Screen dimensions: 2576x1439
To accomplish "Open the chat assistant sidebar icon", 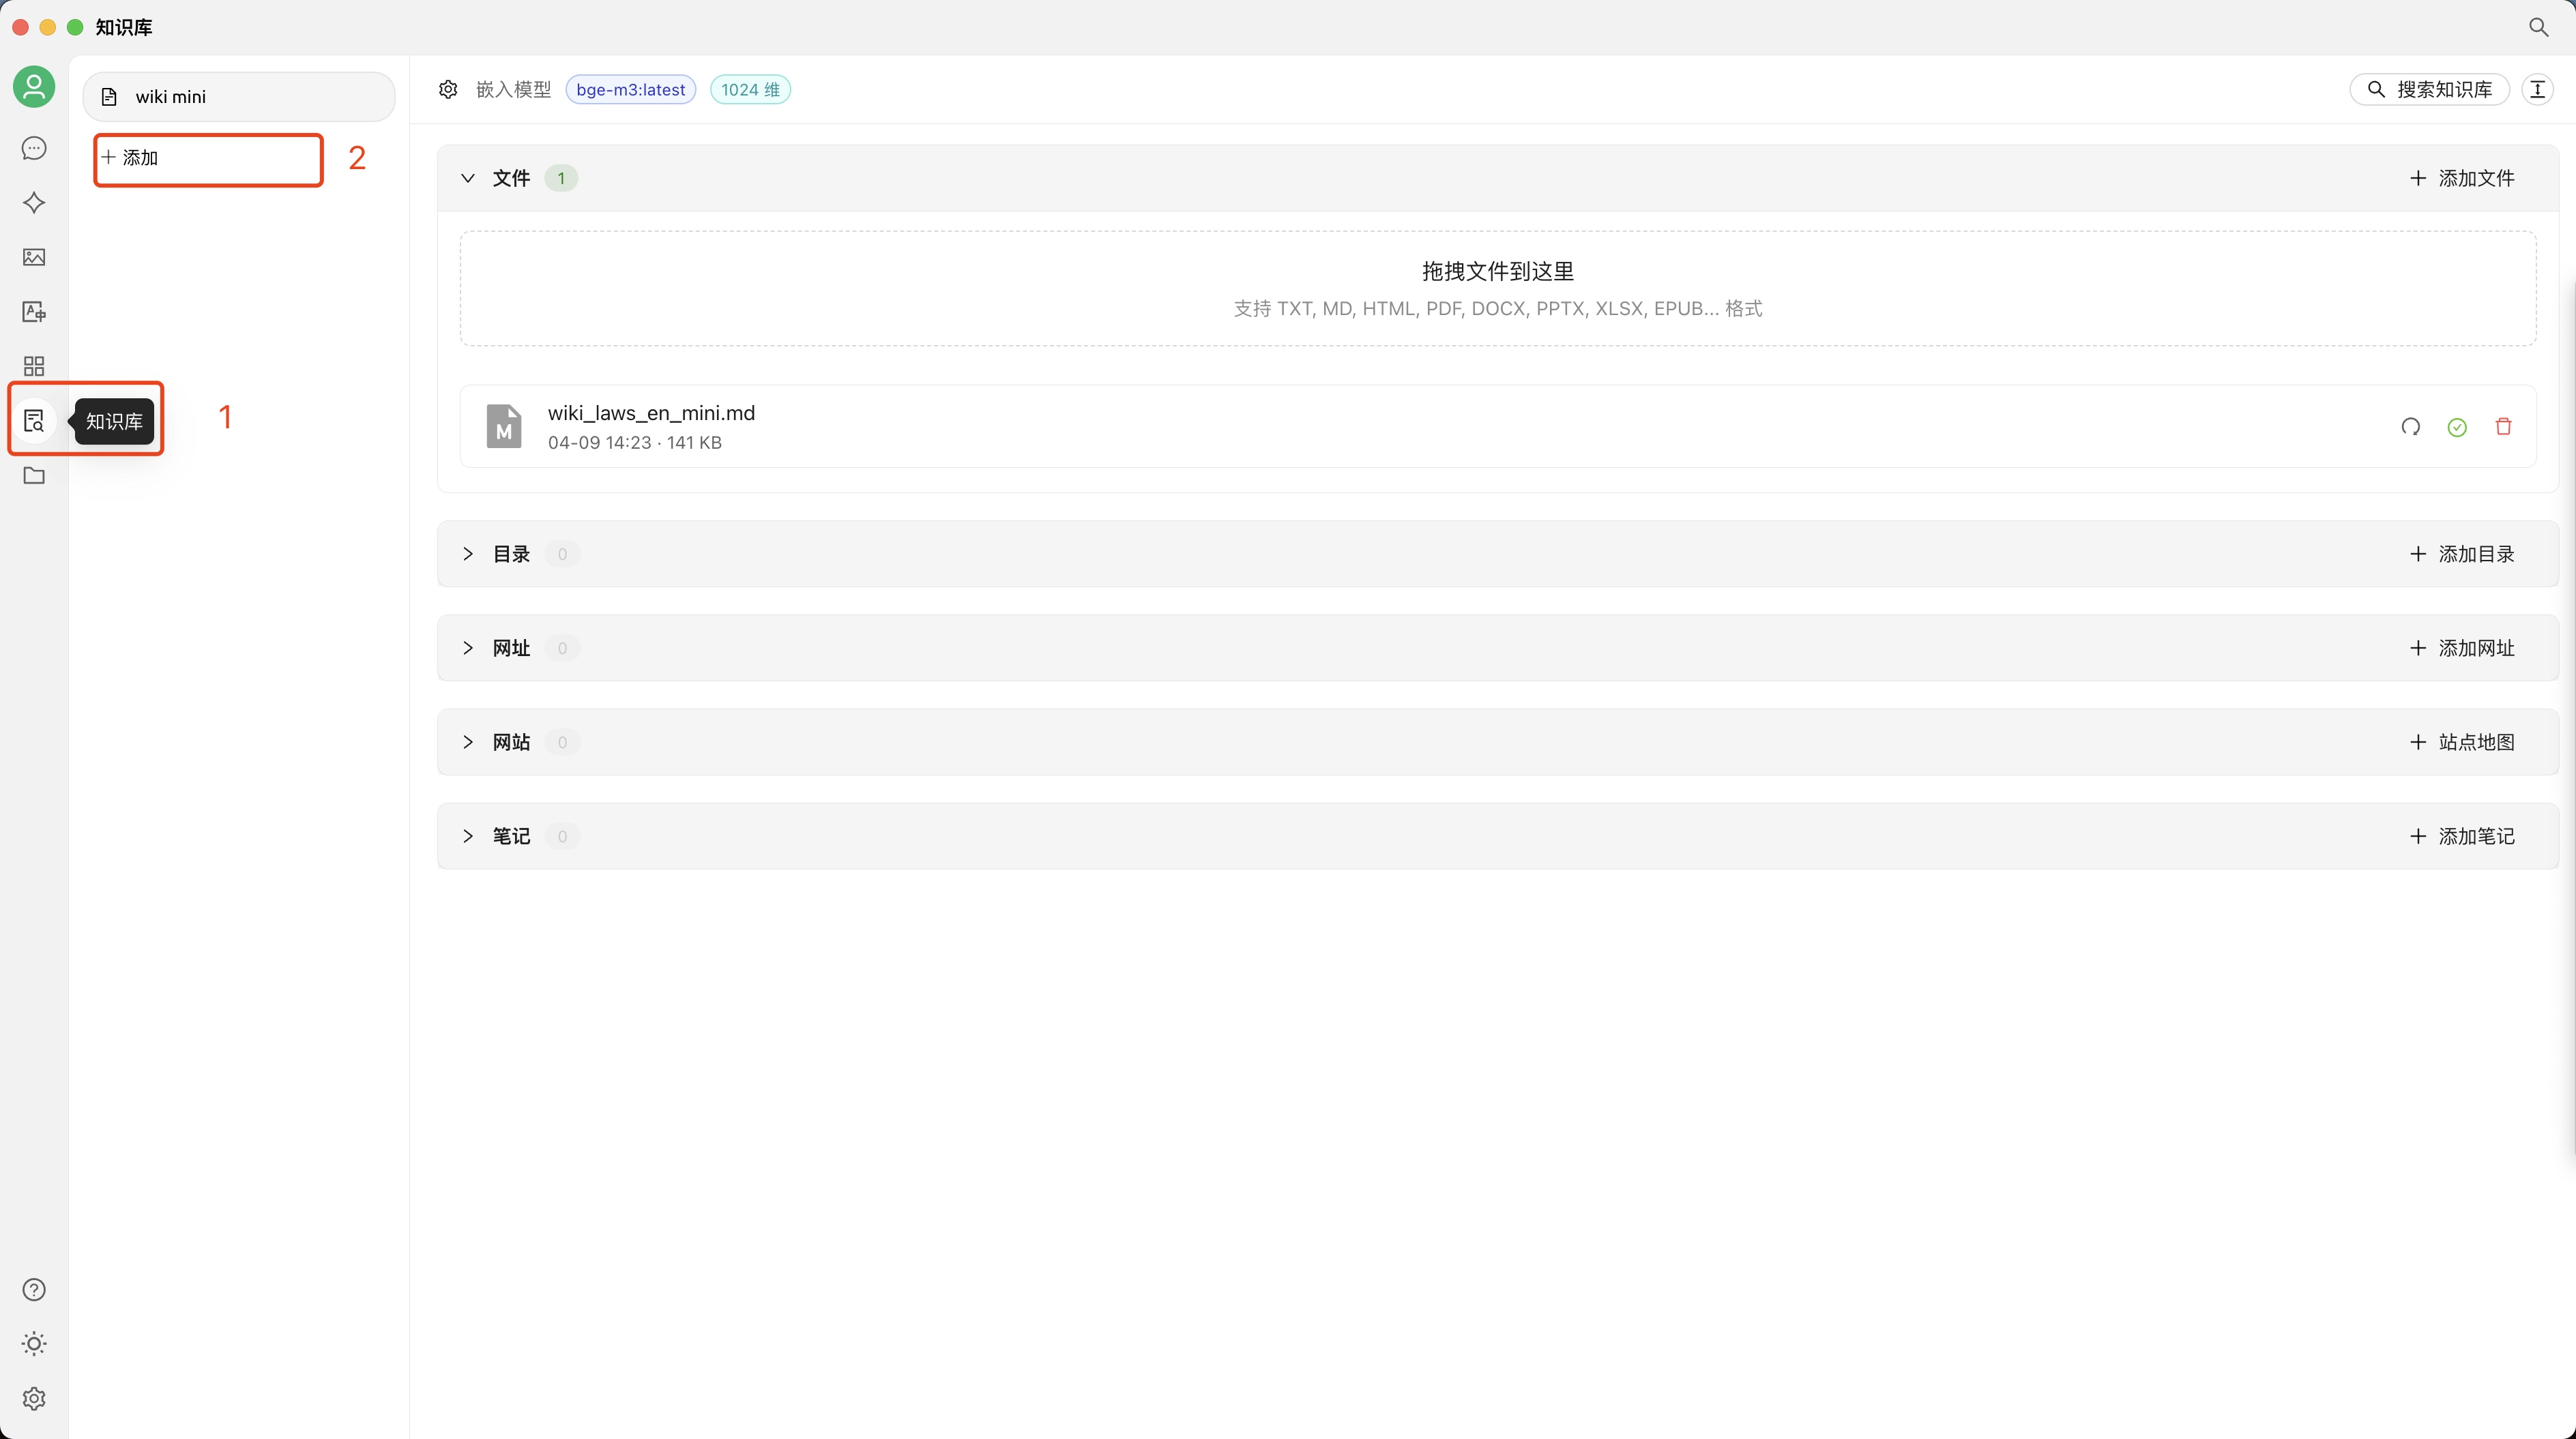I will coord(34,148).
